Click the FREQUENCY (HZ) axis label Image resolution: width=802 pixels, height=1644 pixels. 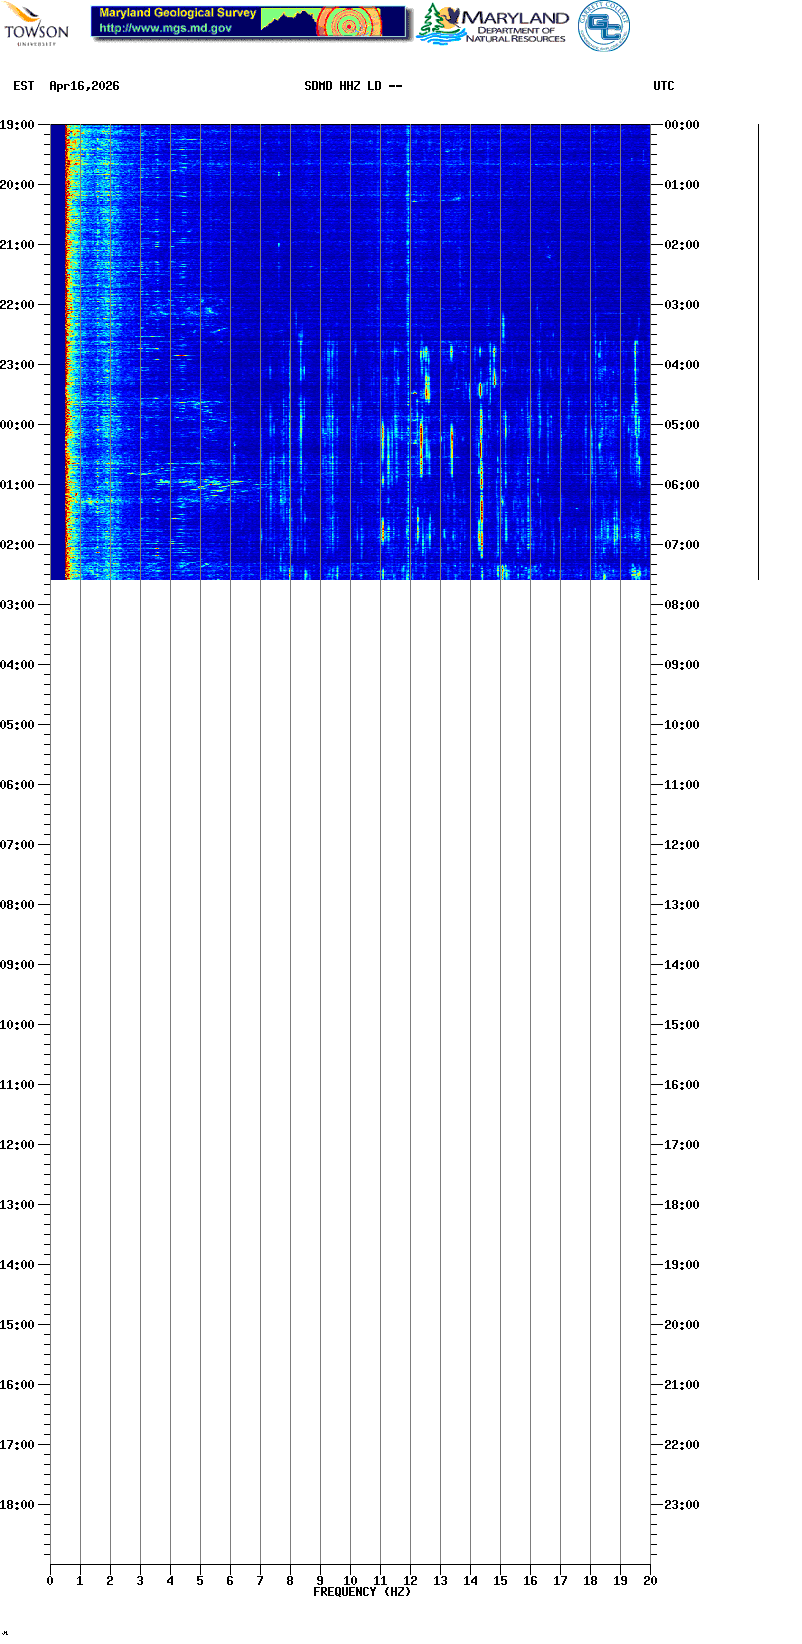tap(362, 1591)
